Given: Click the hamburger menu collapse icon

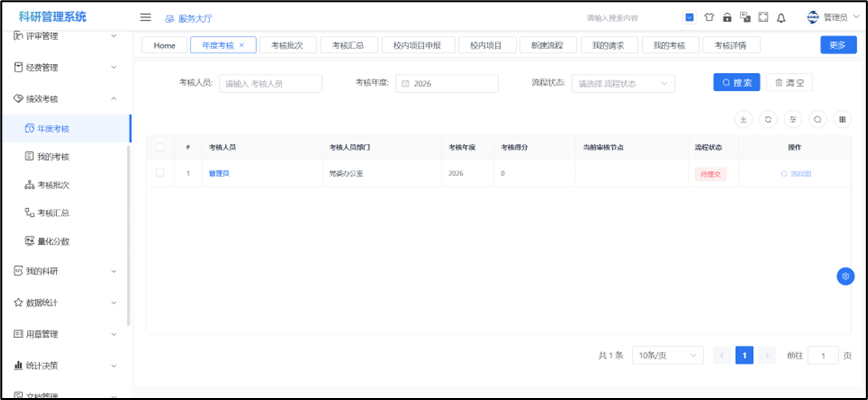Looking at the screenshot, I should pyautogui.click(x=145, y=17).
